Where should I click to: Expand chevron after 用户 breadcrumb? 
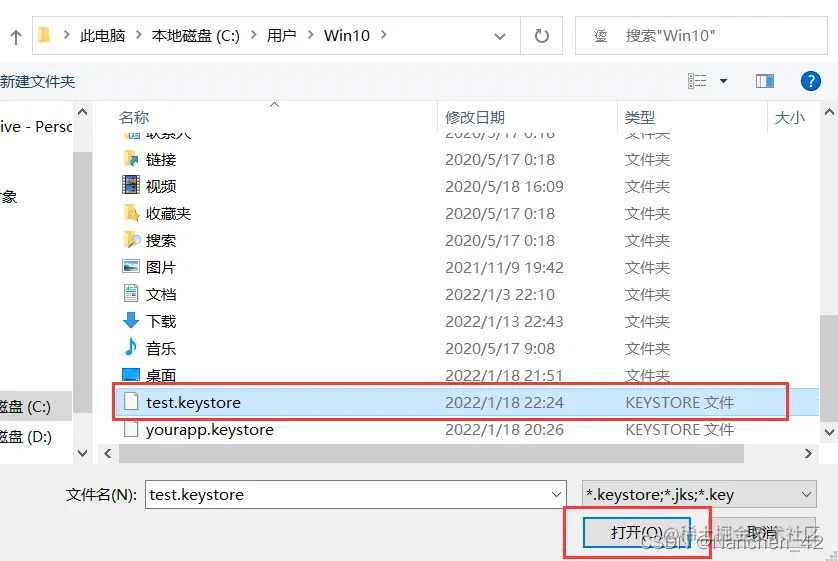[x=311, y=35]
